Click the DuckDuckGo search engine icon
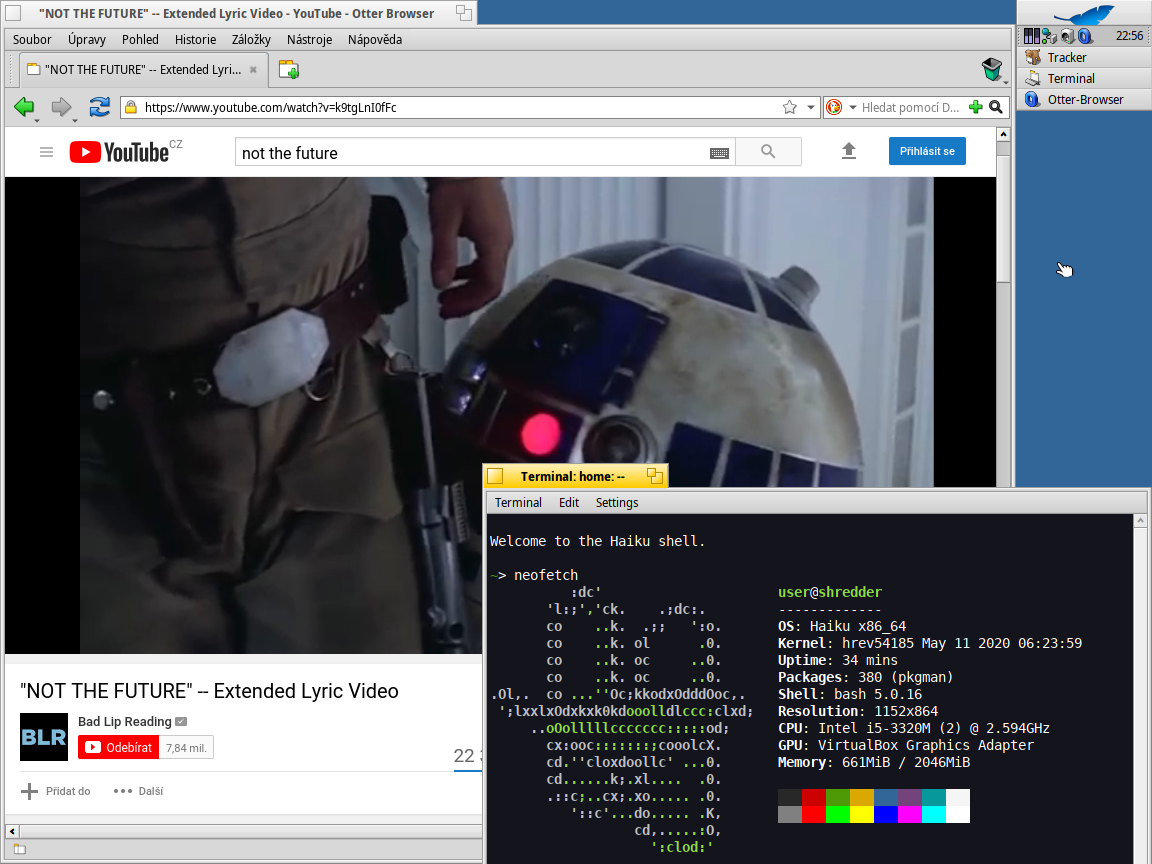This screenshot has height=864, width=1152. coord(834,107)
